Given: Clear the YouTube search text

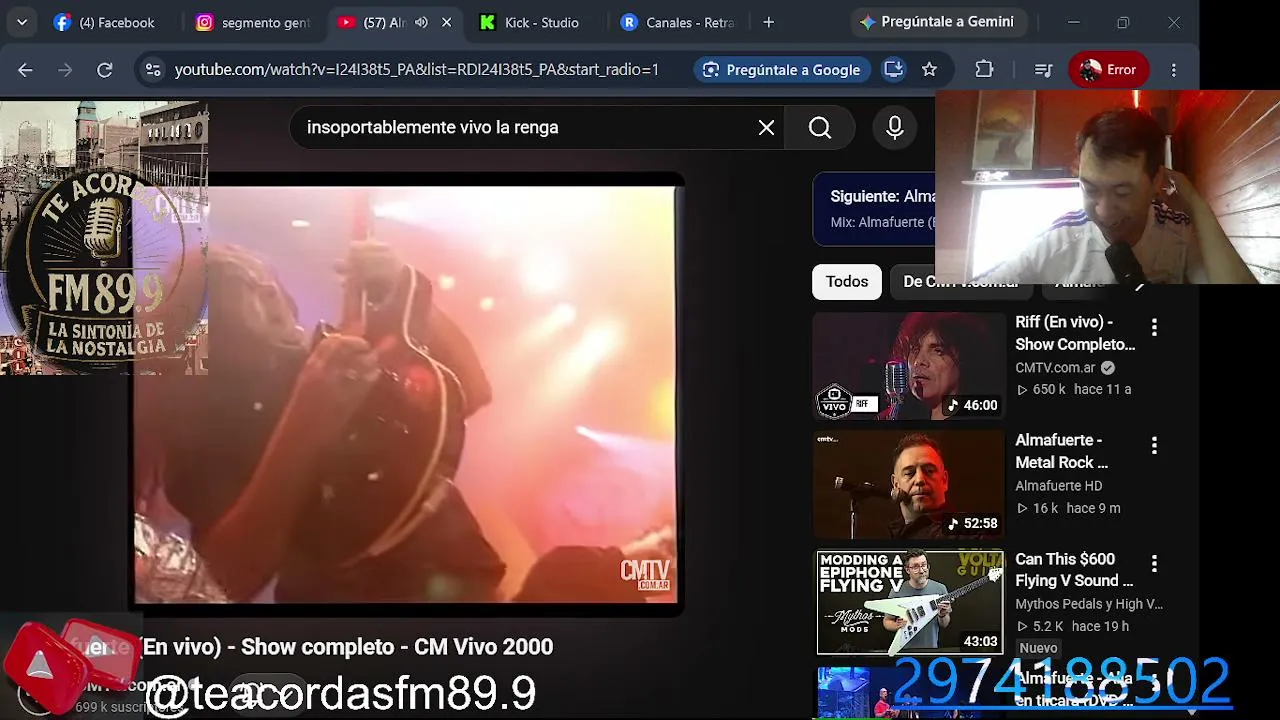Looking at the screenshot, I should coord(766,128).
